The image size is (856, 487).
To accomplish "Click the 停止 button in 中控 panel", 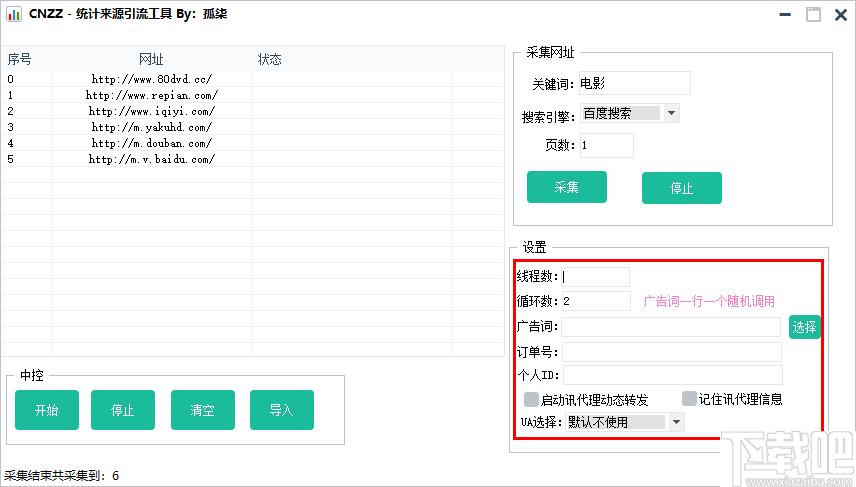I will 123,410.
